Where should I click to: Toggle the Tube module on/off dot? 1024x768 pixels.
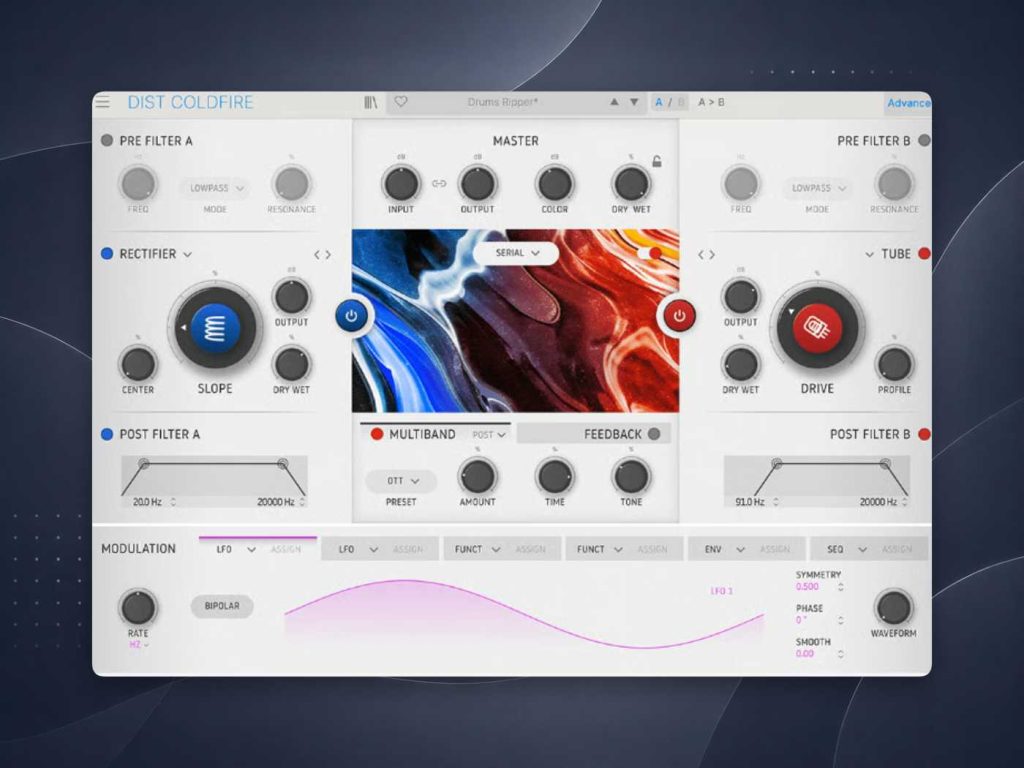click(x=924, y=254)
